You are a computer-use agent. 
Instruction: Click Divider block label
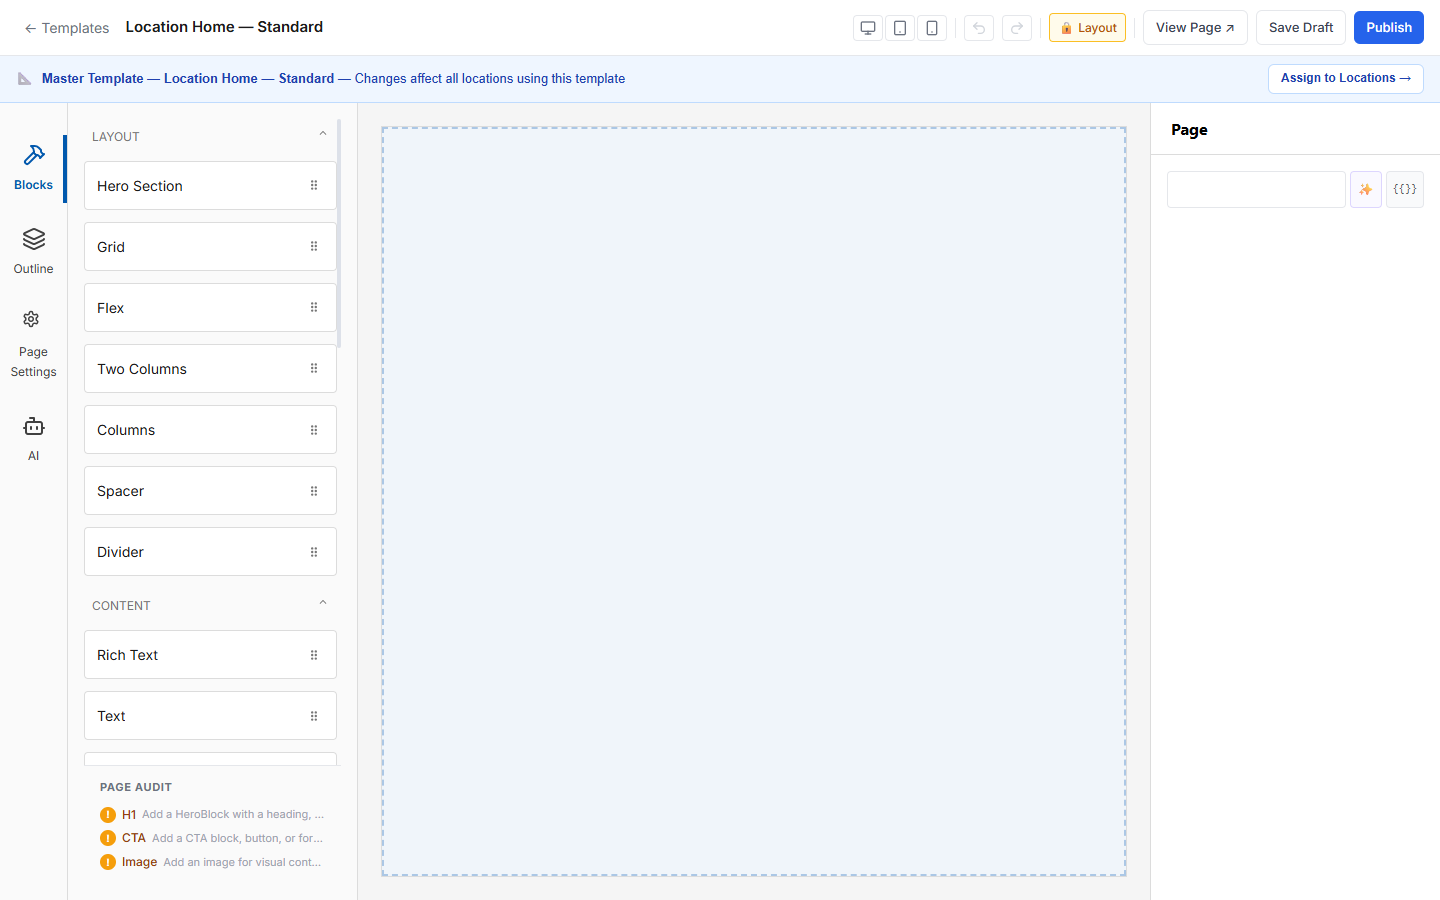point(121,552)
